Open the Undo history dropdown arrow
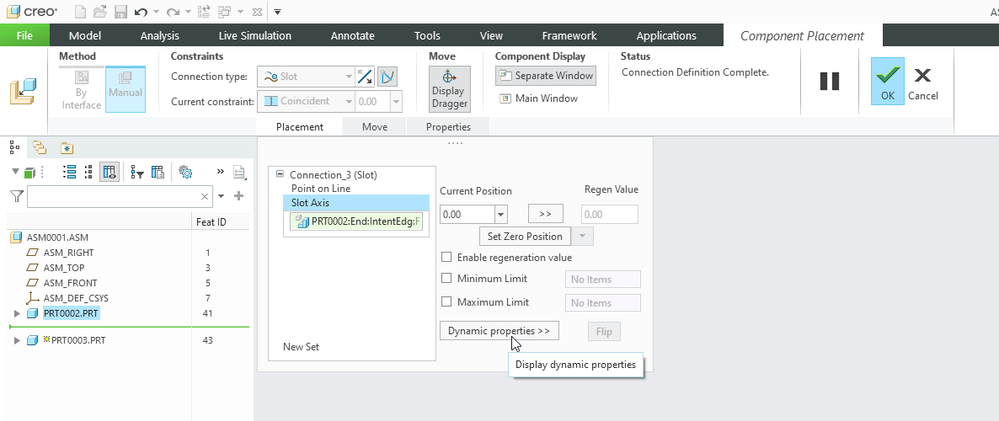The width and height of the screenshot is (999, 421). 156,12
